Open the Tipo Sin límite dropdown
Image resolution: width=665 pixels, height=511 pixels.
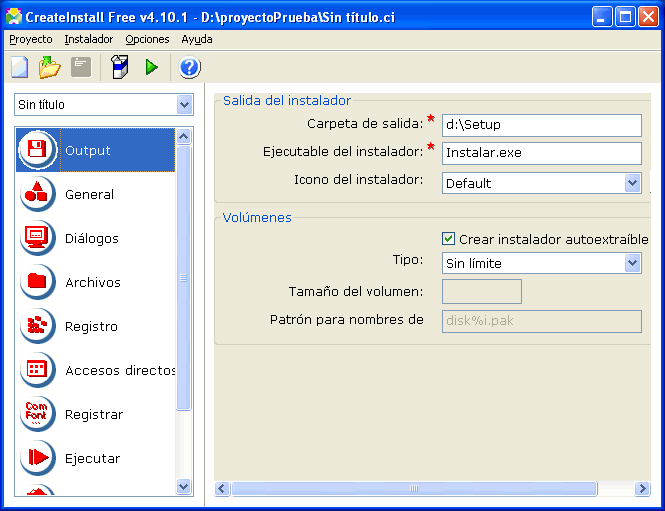click(632, 263)
